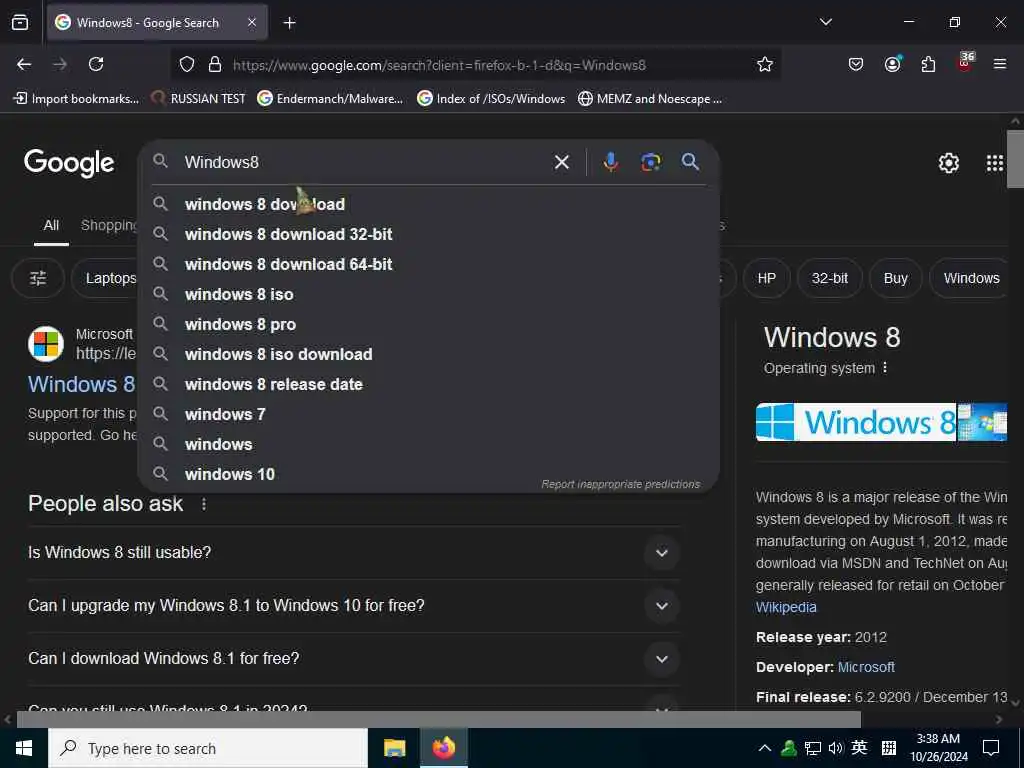Image resolution: width=1024 pixels, height=768 pixels.
Task: Select suggestion 'windows 7'
Action: point(428,414)
